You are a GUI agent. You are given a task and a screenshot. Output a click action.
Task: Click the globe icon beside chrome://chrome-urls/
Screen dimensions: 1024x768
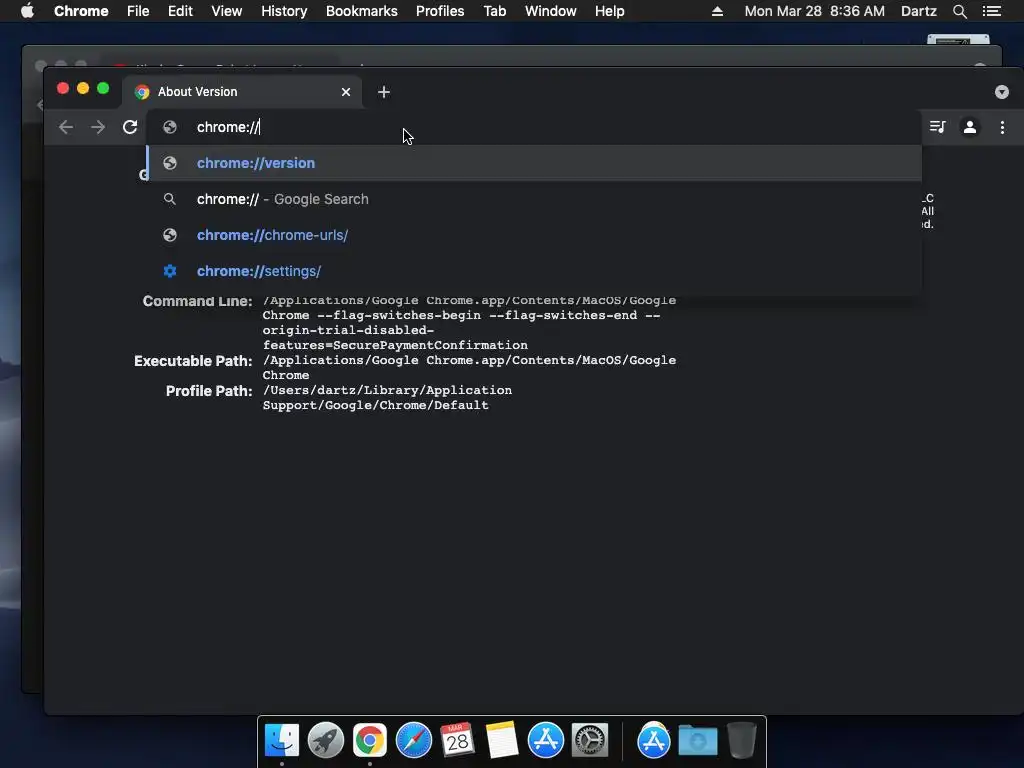[x=170, y=235]
